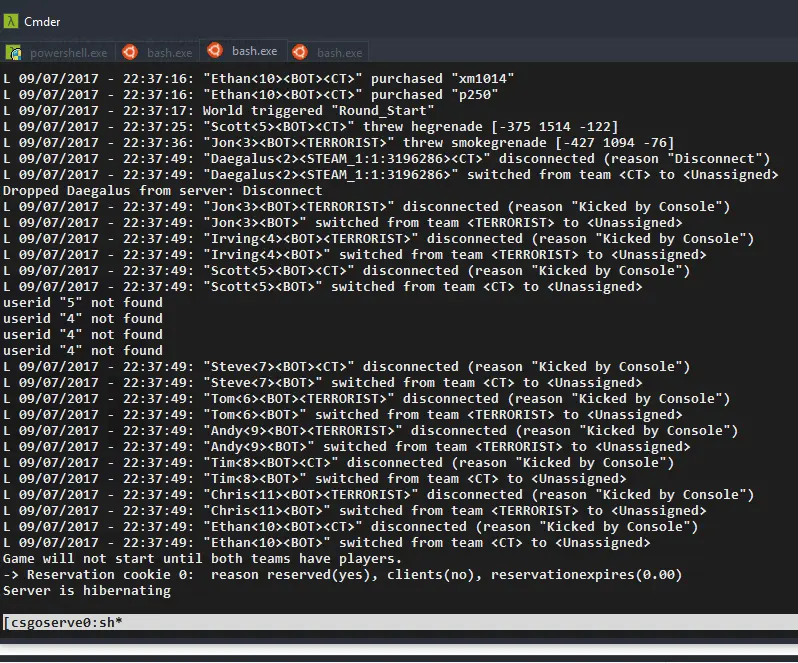This screenshot has height=663, width=798.
Task: Click Tim<8><BOT> switched to Unassigned line
Action: pyautogui.click(x=315, y=479)
